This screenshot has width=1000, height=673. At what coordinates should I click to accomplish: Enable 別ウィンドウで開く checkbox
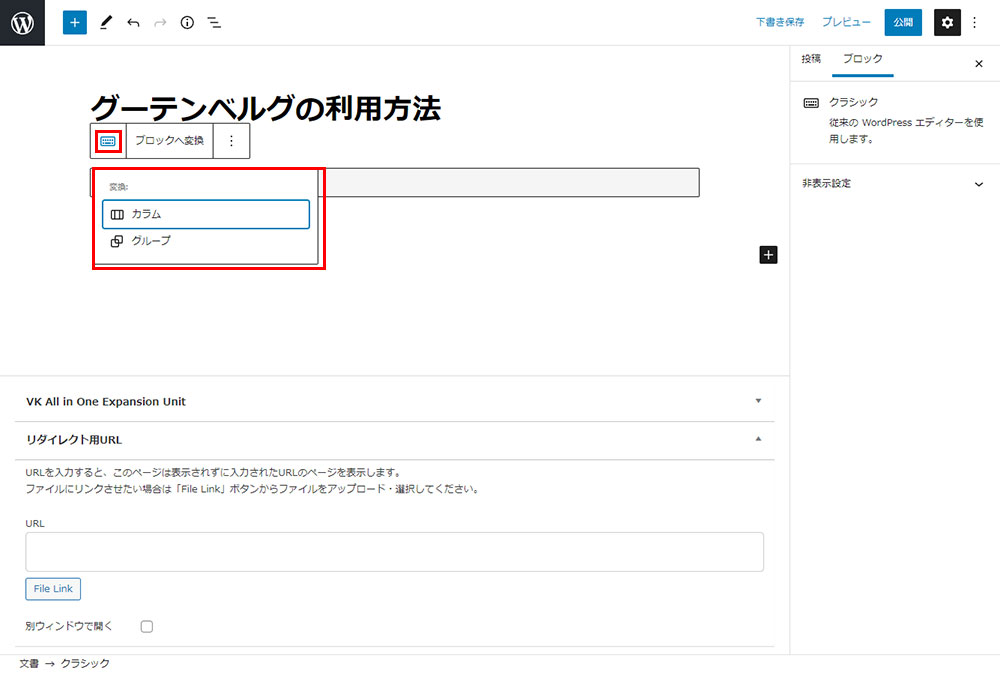[x=147, y=626]
